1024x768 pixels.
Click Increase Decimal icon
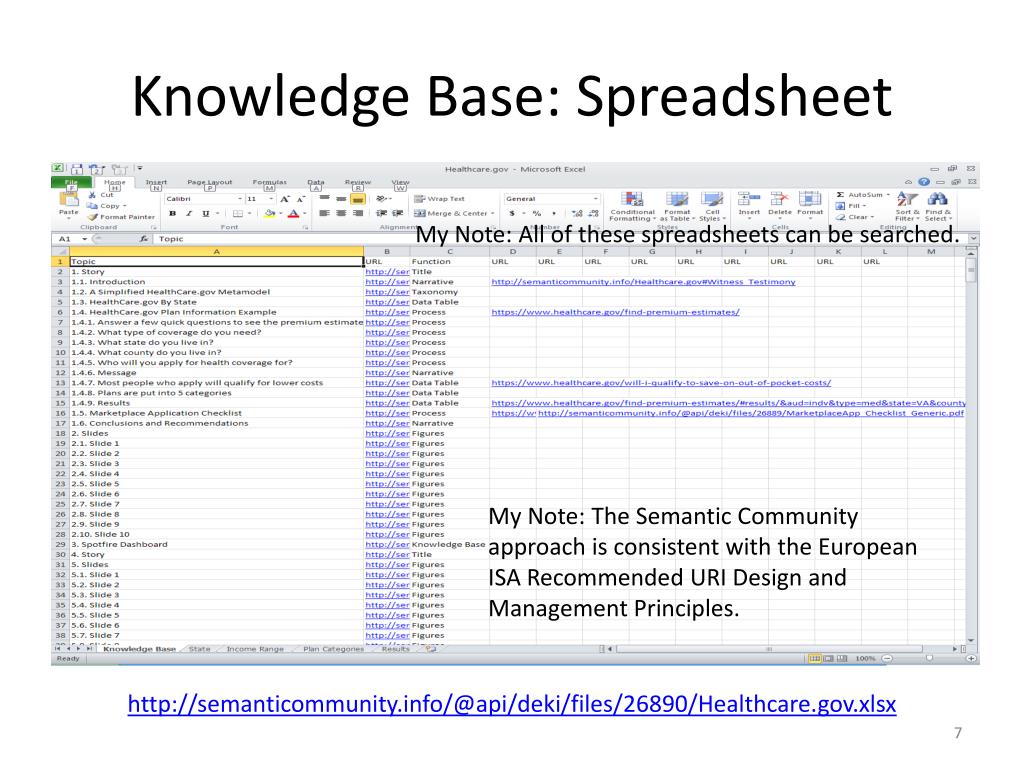577,214
